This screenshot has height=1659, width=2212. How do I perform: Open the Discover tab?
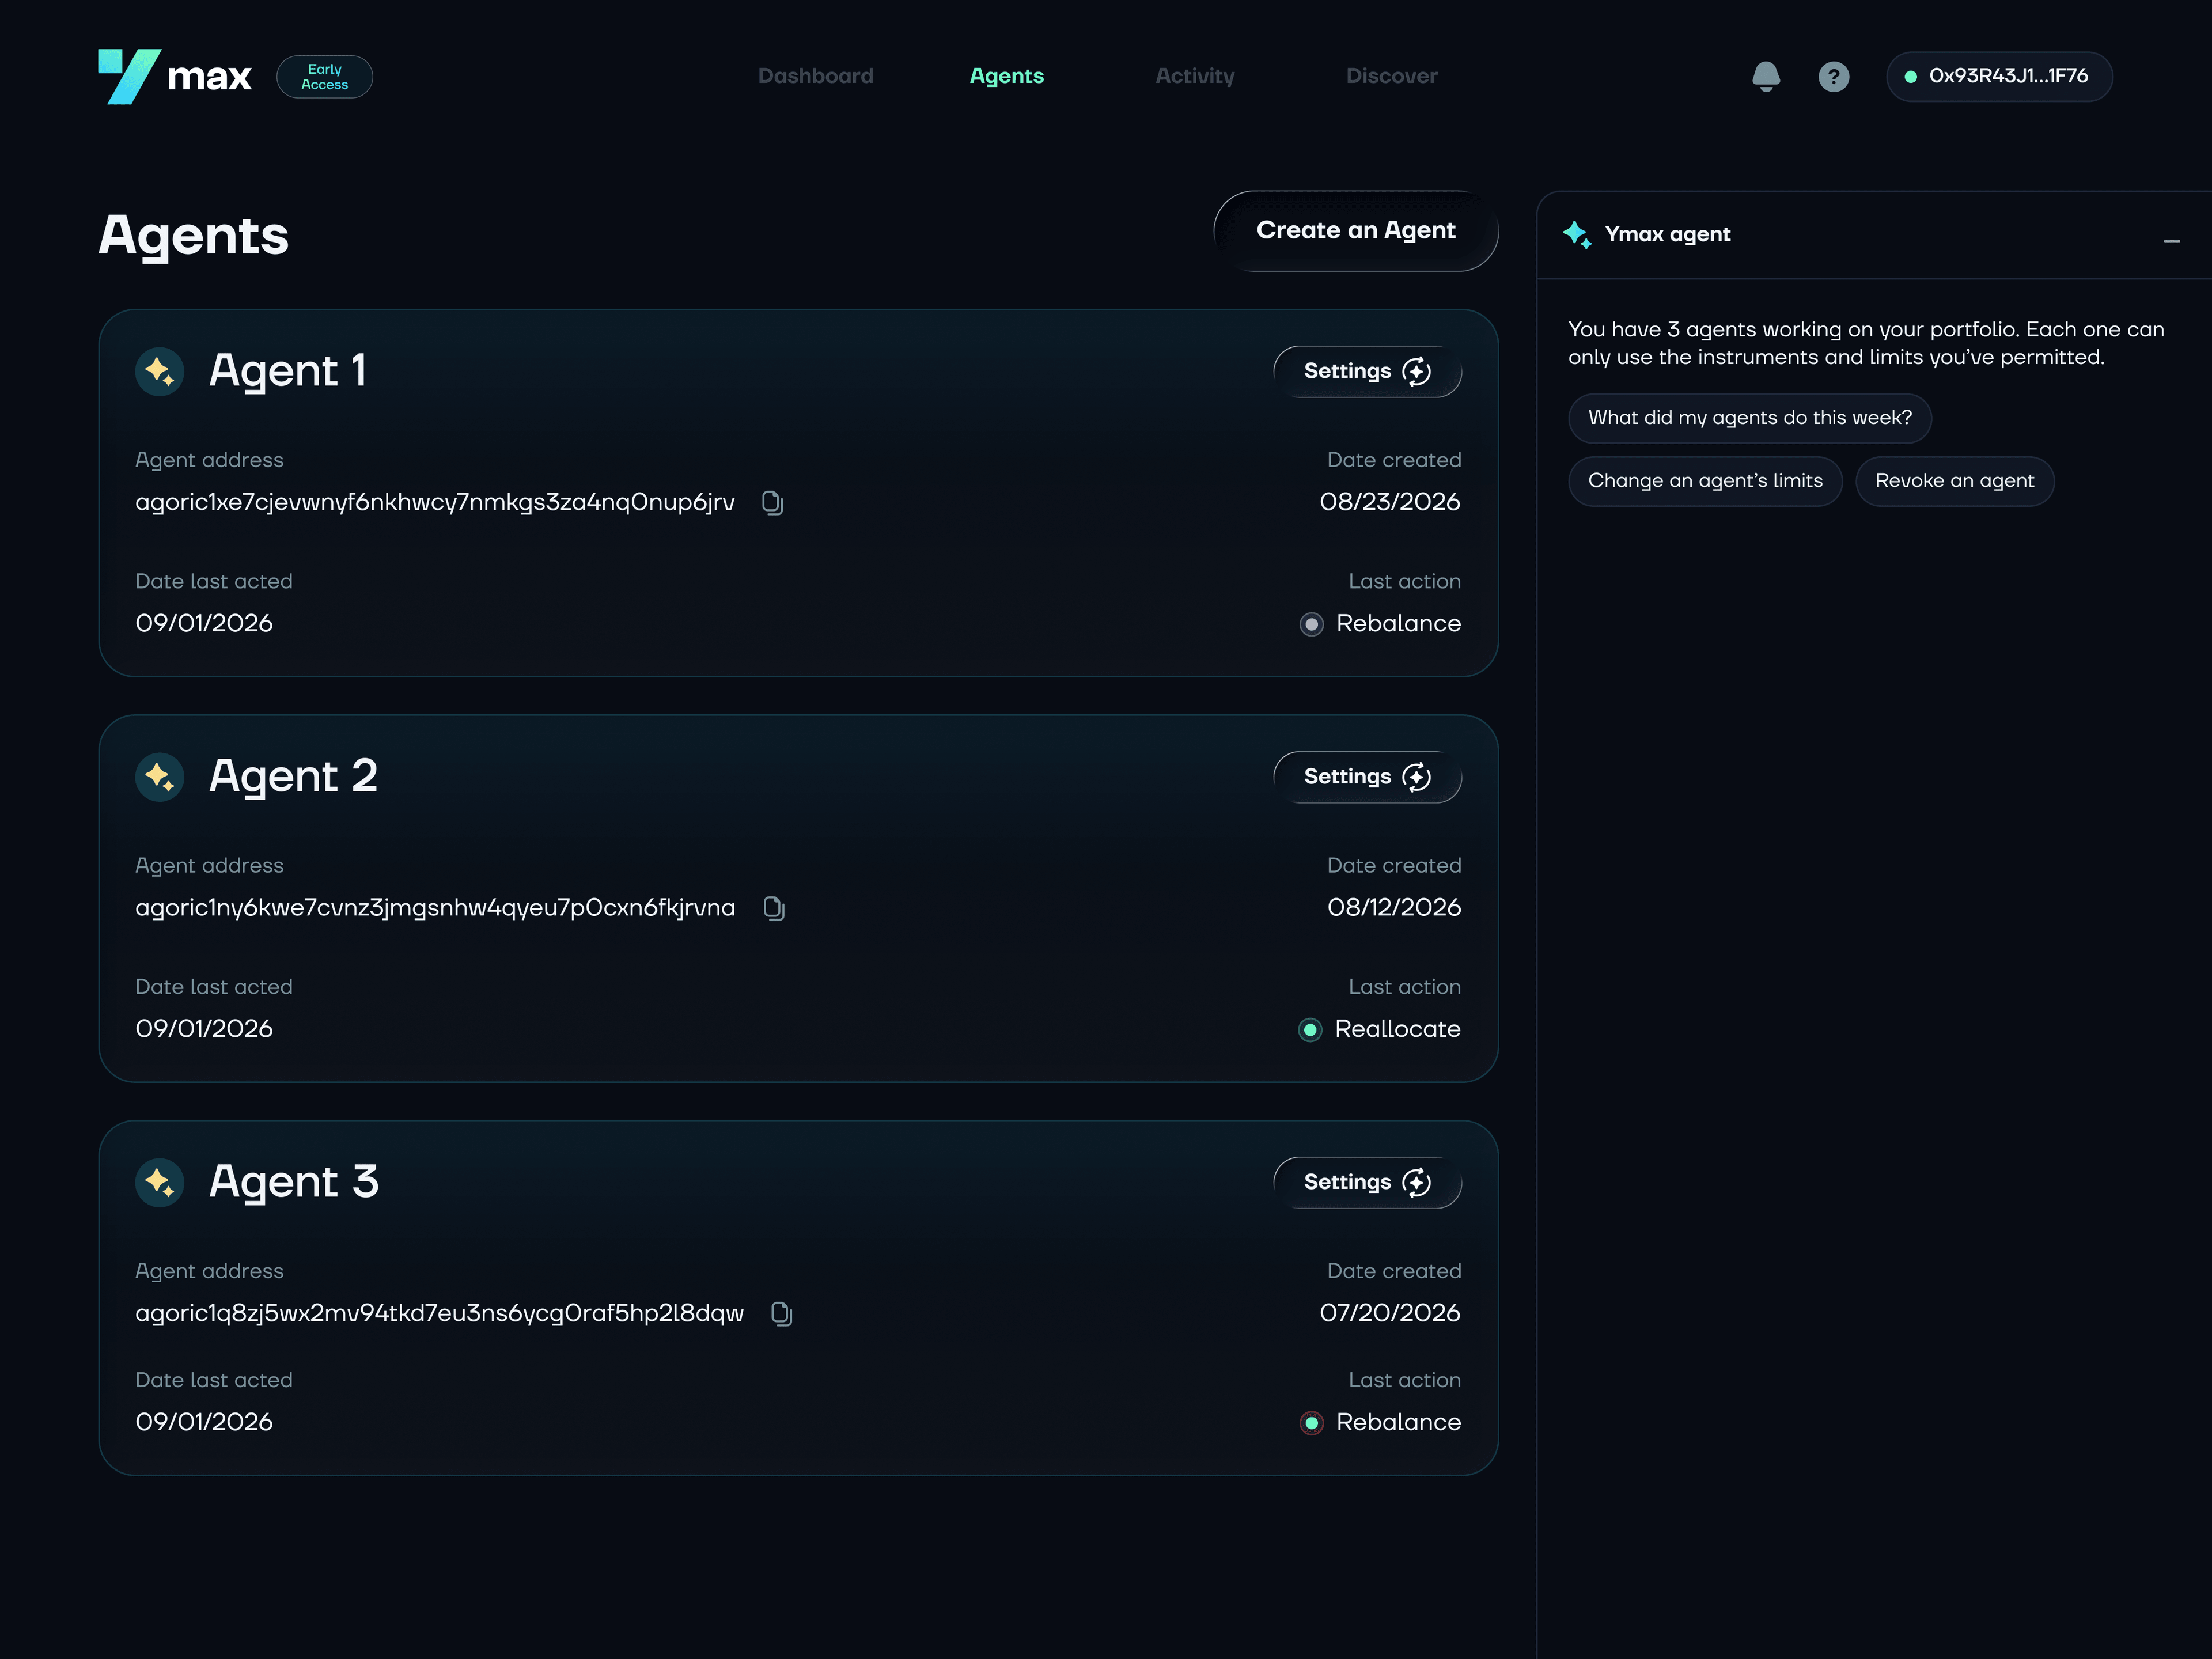coord(1392,76)
